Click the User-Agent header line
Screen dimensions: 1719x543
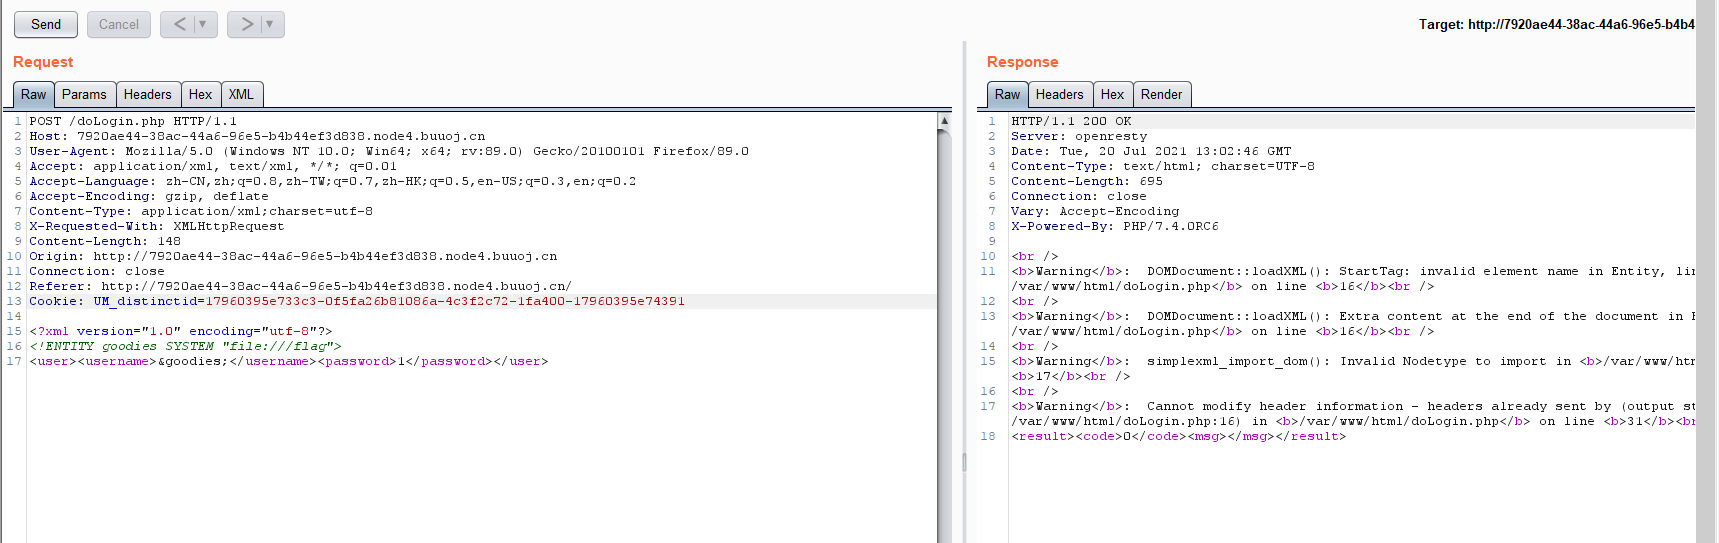(x=389, y=151)
